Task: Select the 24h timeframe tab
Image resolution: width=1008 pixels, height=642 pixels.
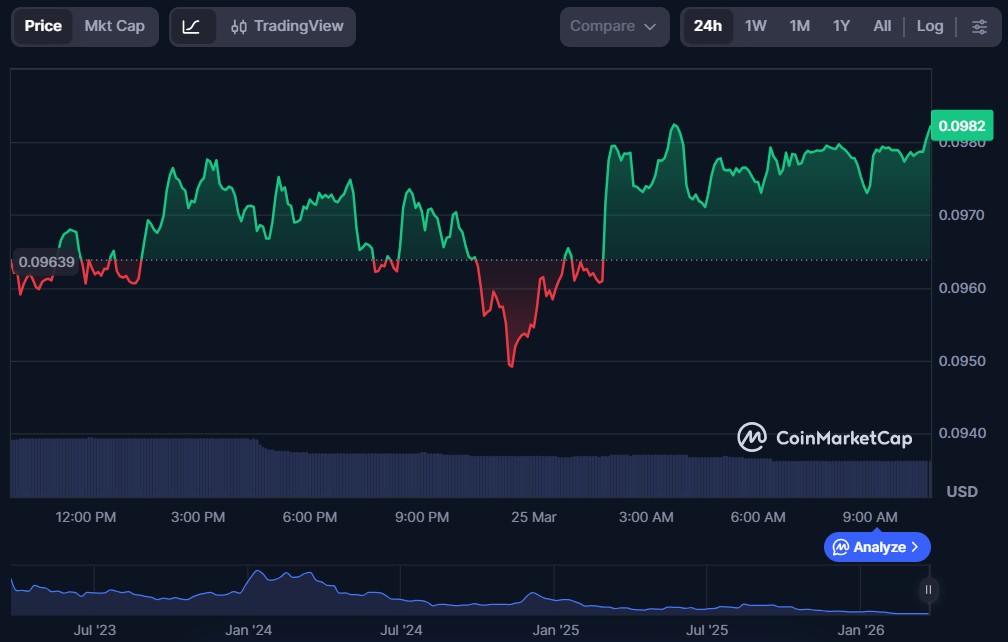Action: point(708,27)
